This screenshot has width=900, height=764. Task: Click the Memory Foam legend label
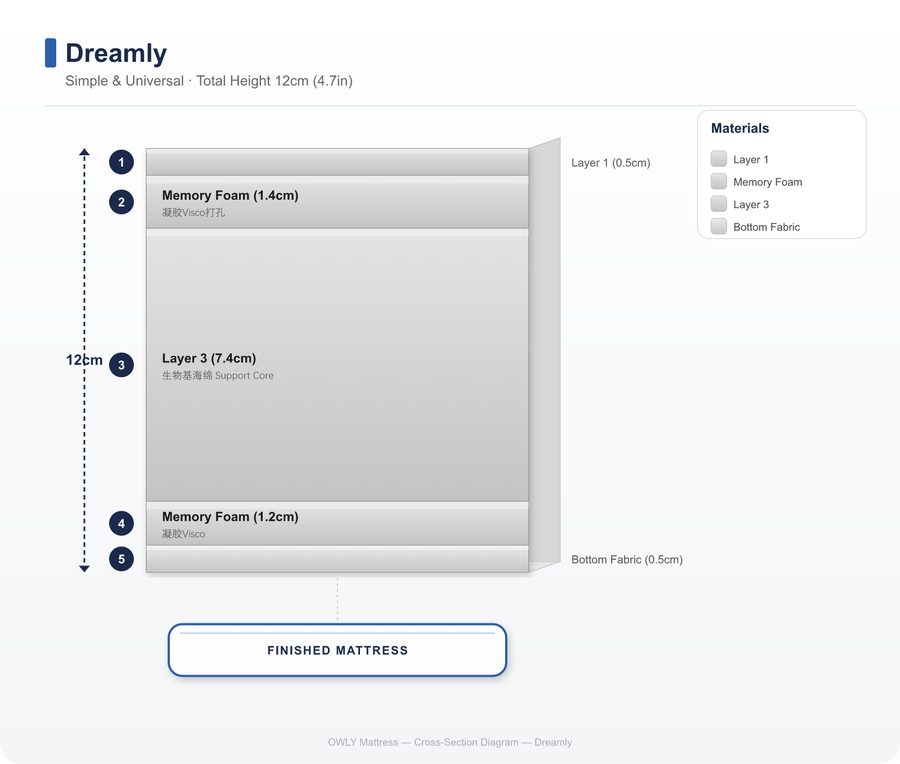click(x=767, y=182)
